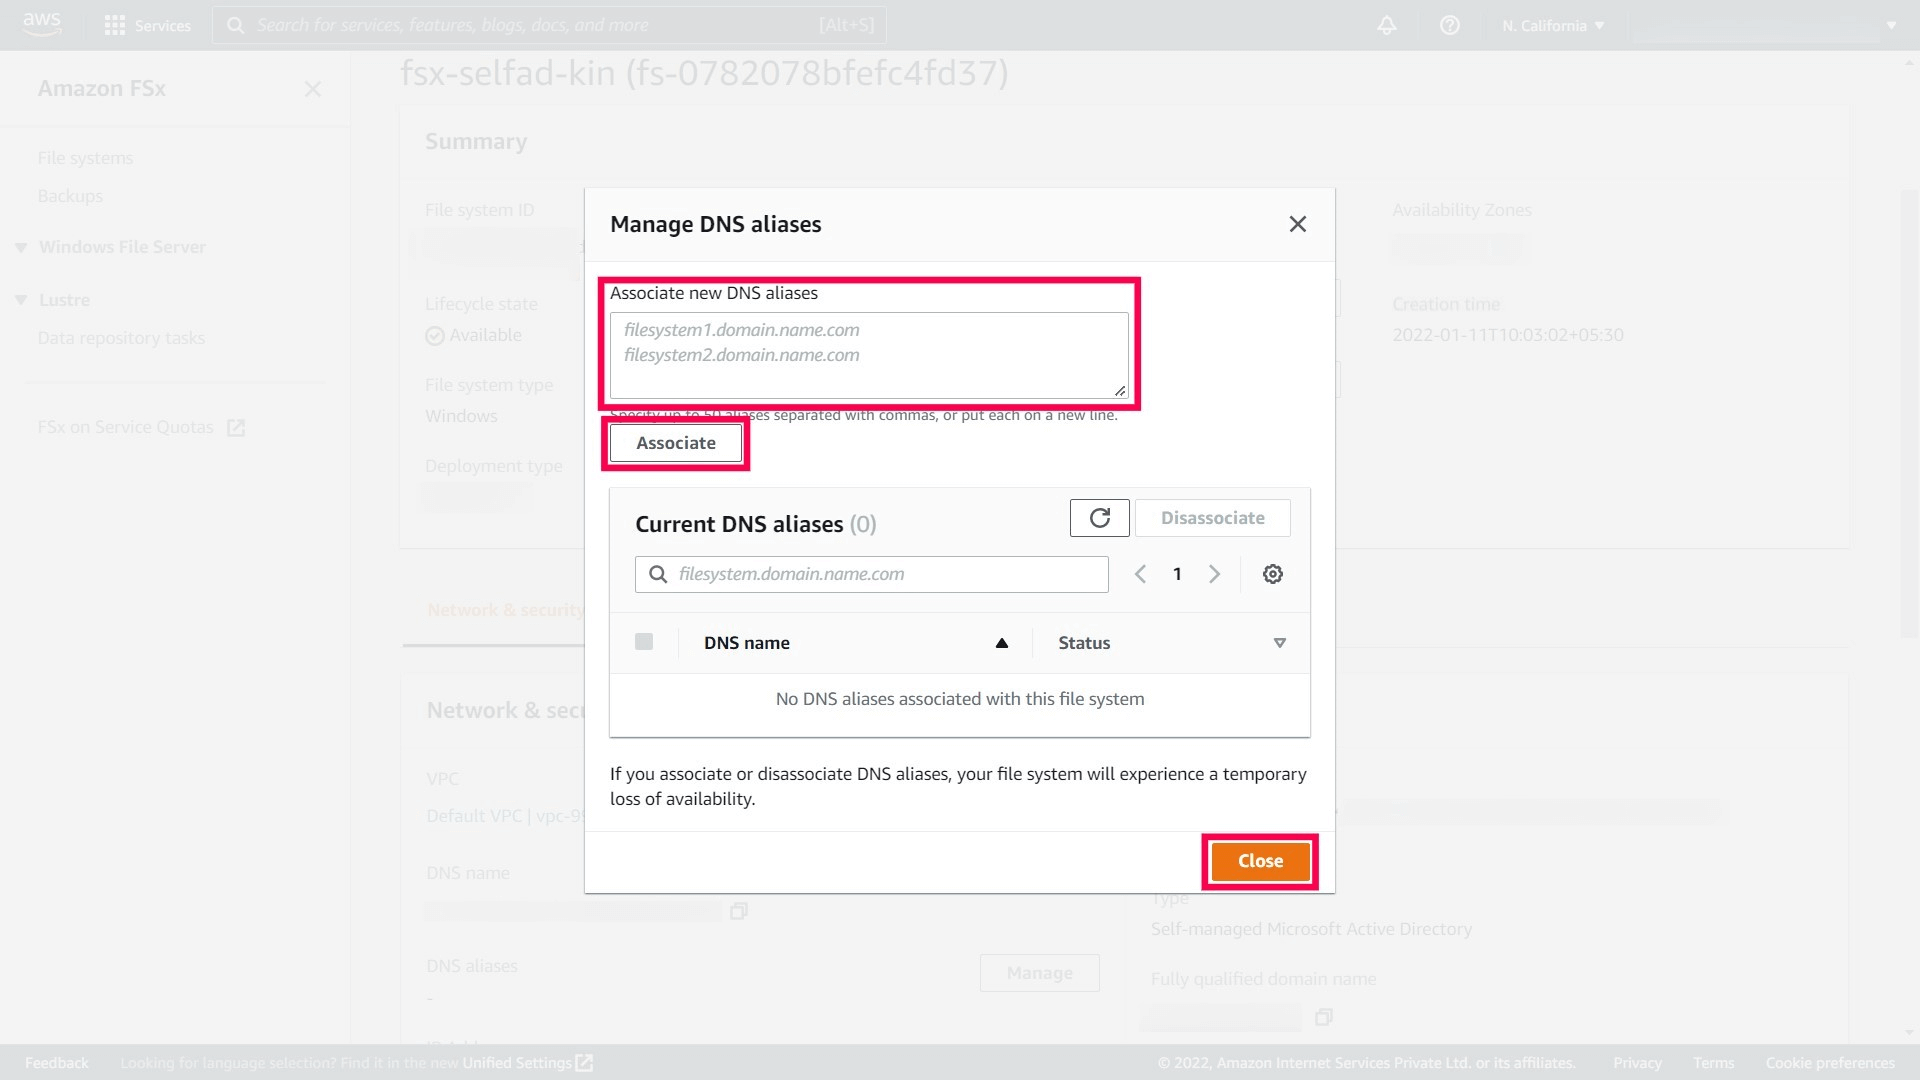This screenshot has width=1920, height=1080.
Task: Select File systems in the sidebar
Action: pyautogui.click(x=85, y=157)
